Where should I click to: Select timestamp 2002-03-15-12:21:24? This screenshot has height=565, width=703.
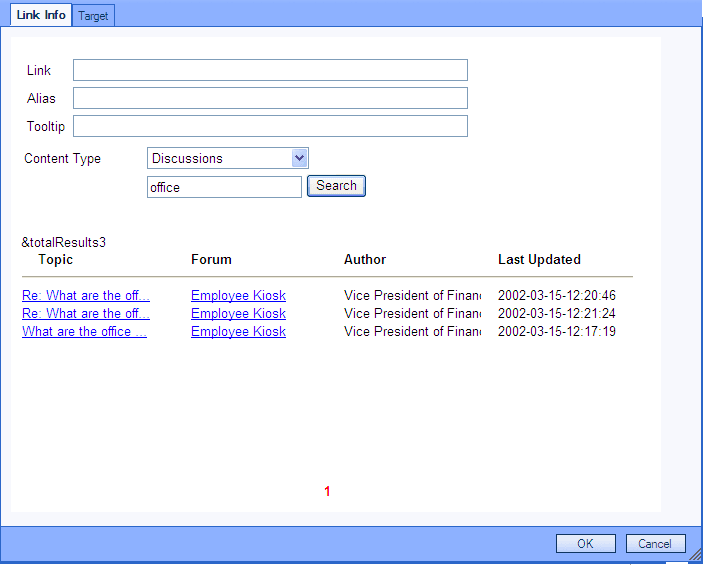(557, 313)
